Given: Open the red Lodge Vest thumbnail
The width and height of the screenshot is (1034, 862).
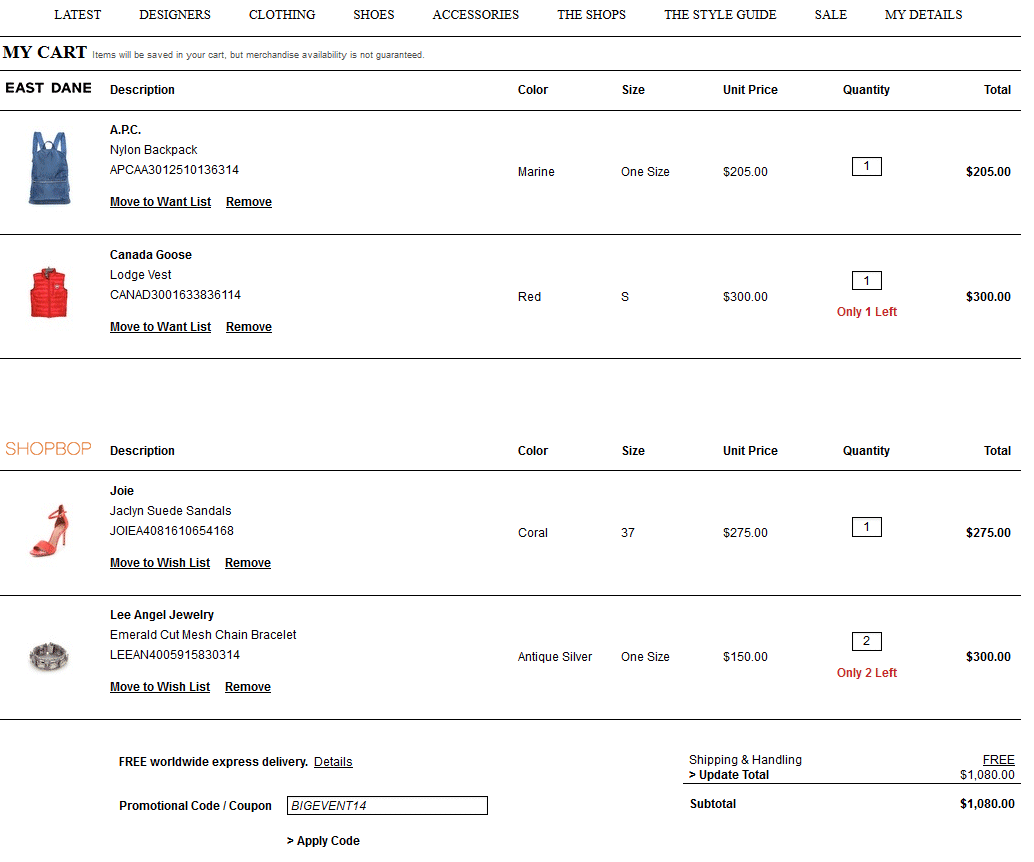Looking at the screenshot, I should coord(49,293).
